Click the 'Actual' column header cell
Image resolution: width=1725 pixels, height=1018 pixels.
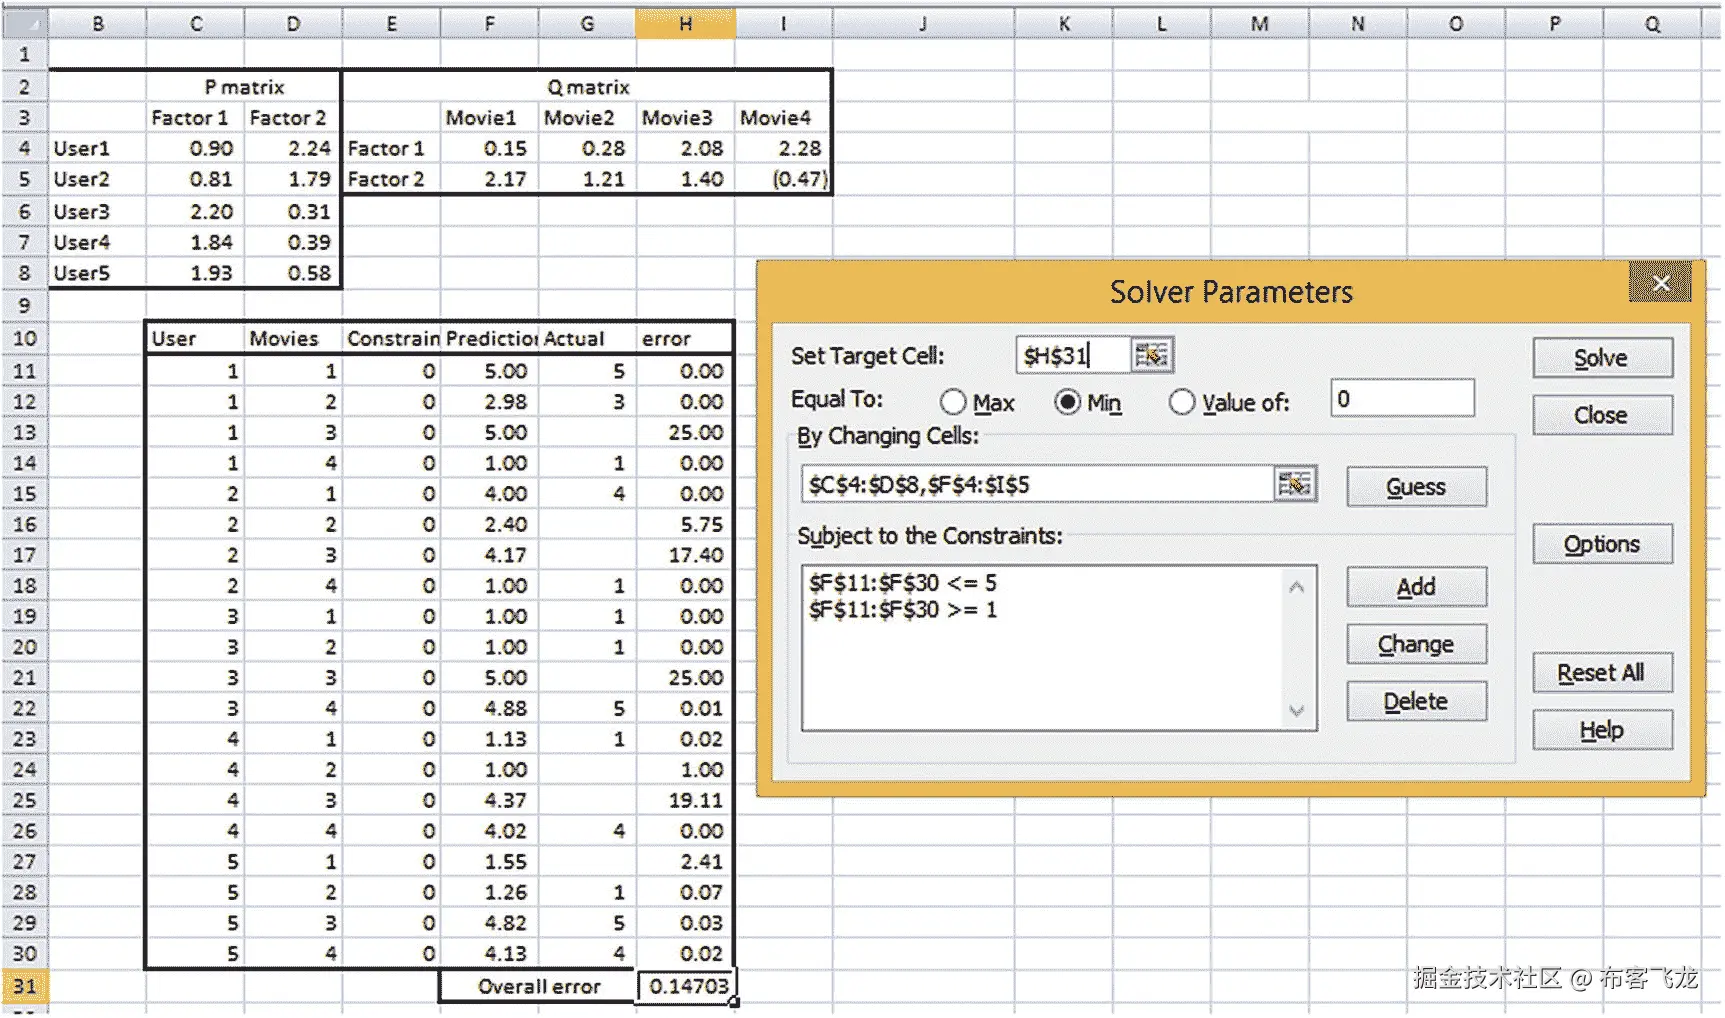588,339
